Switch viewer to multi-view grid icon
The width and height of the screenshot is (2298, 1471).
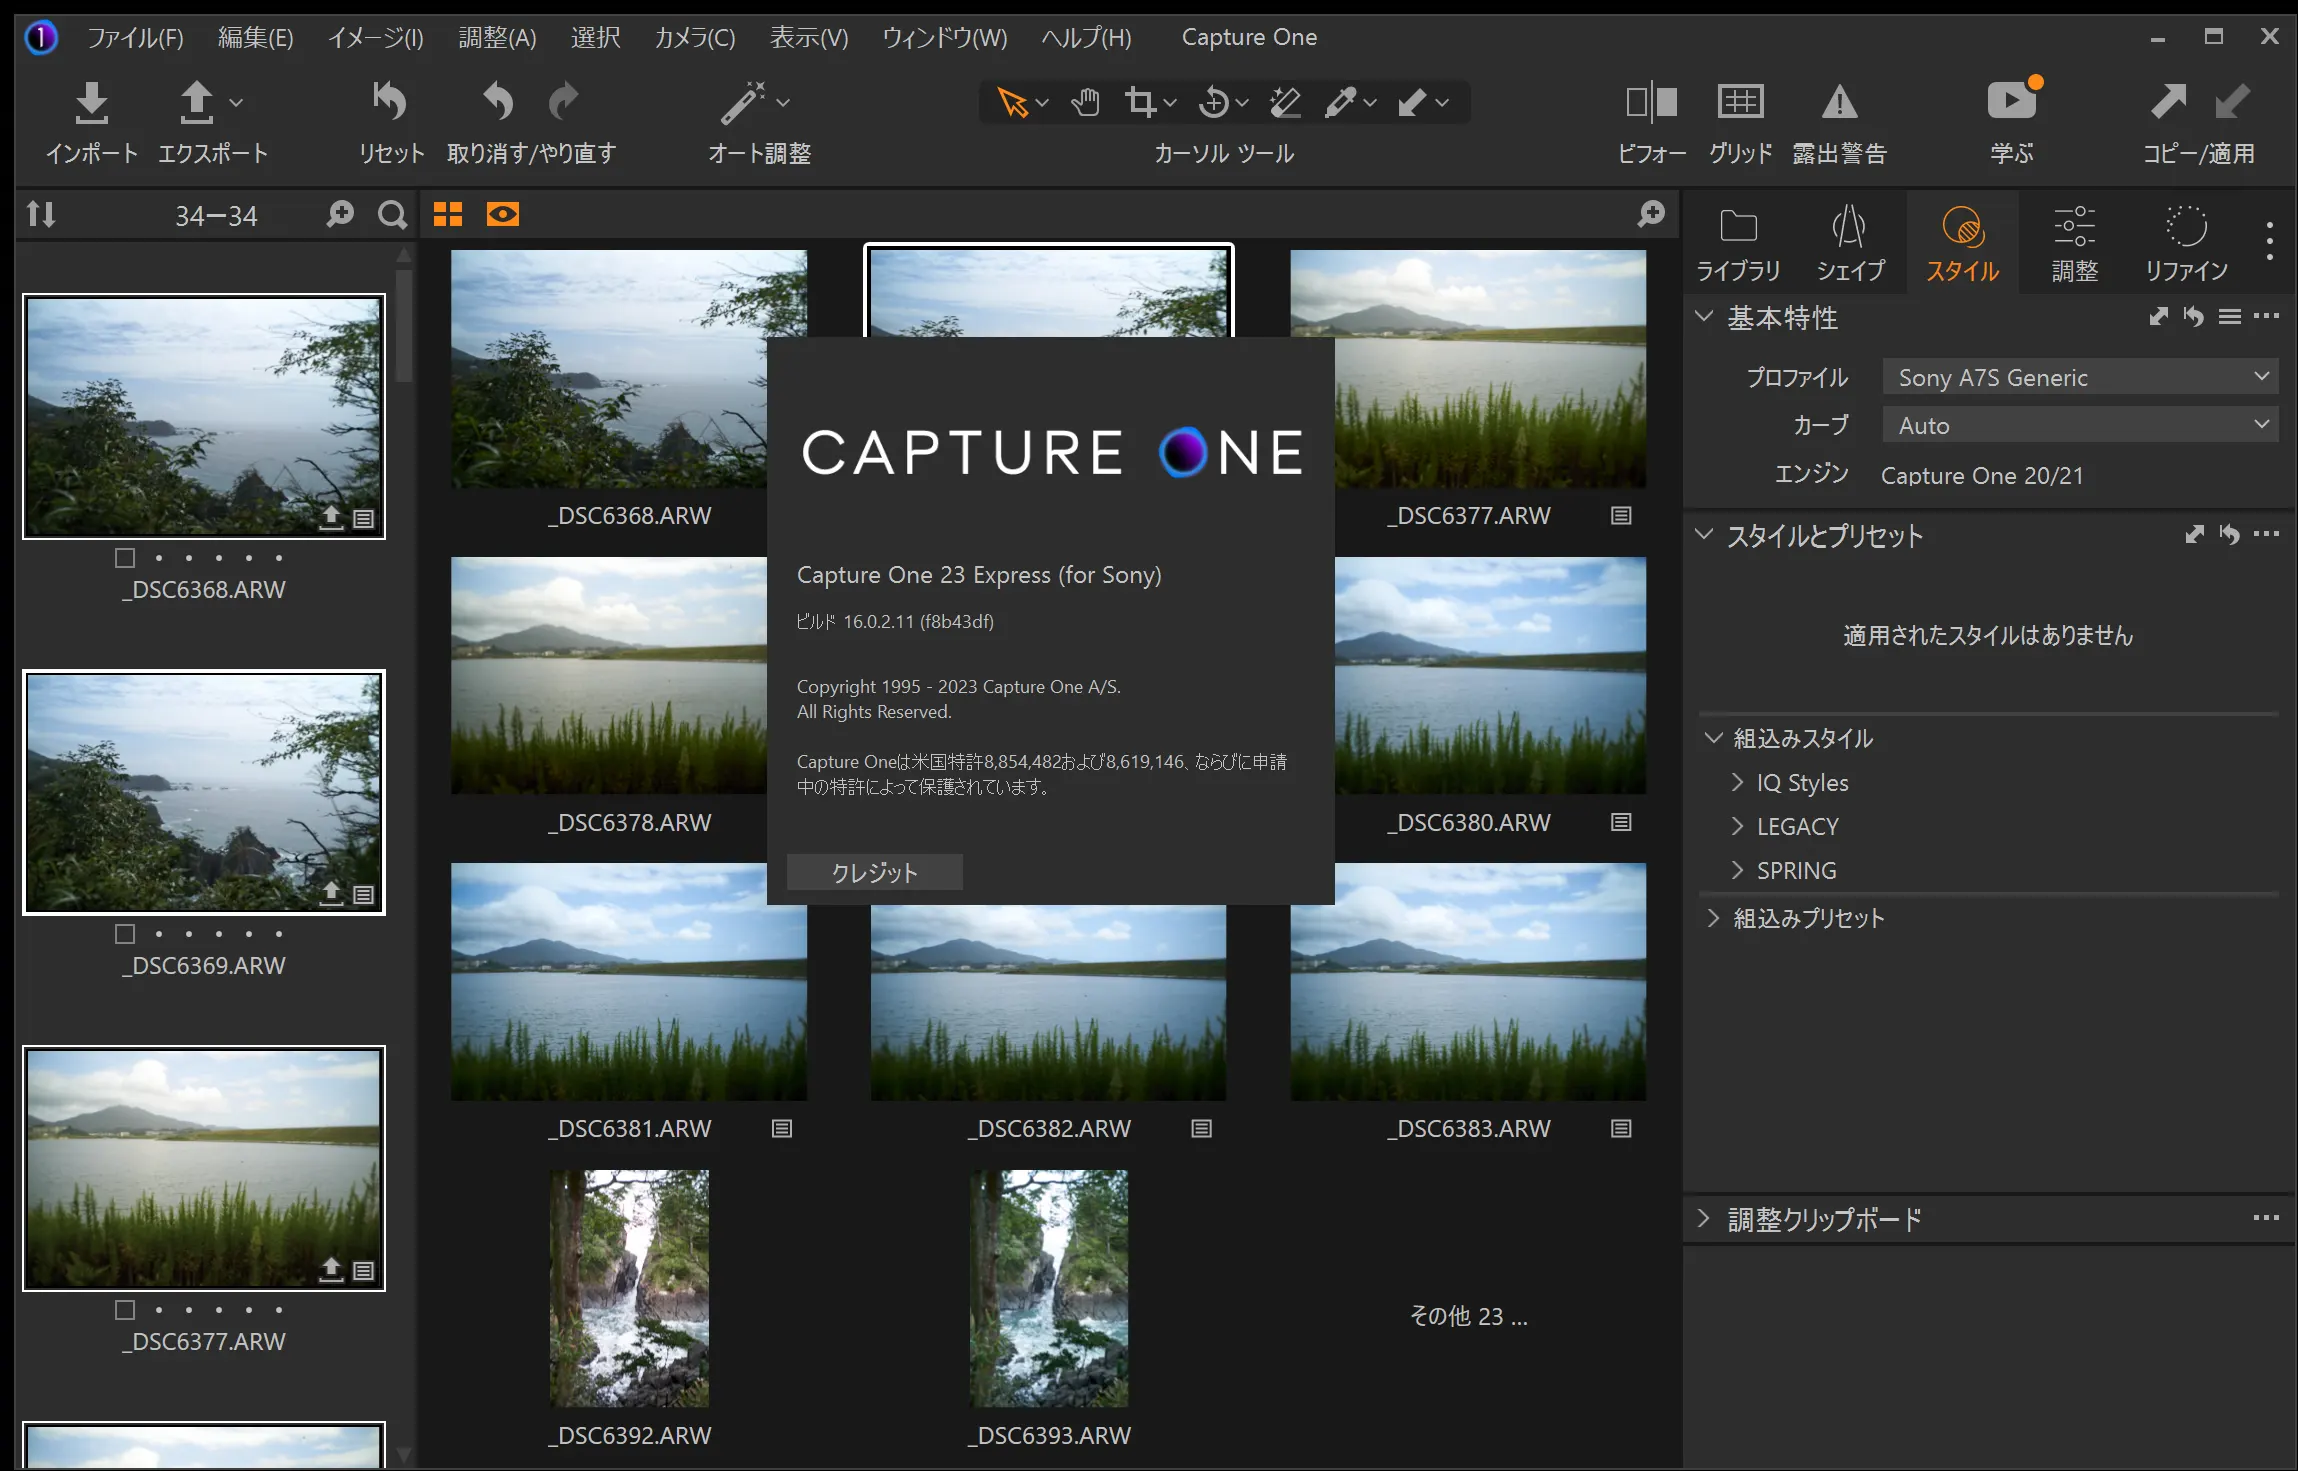448,214
